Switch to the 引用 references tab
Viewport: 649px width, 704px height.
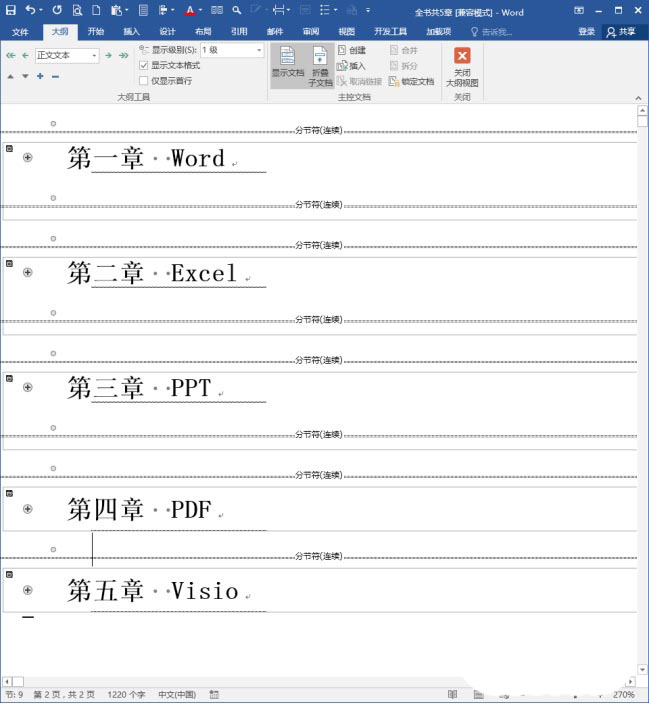point(239,31)
